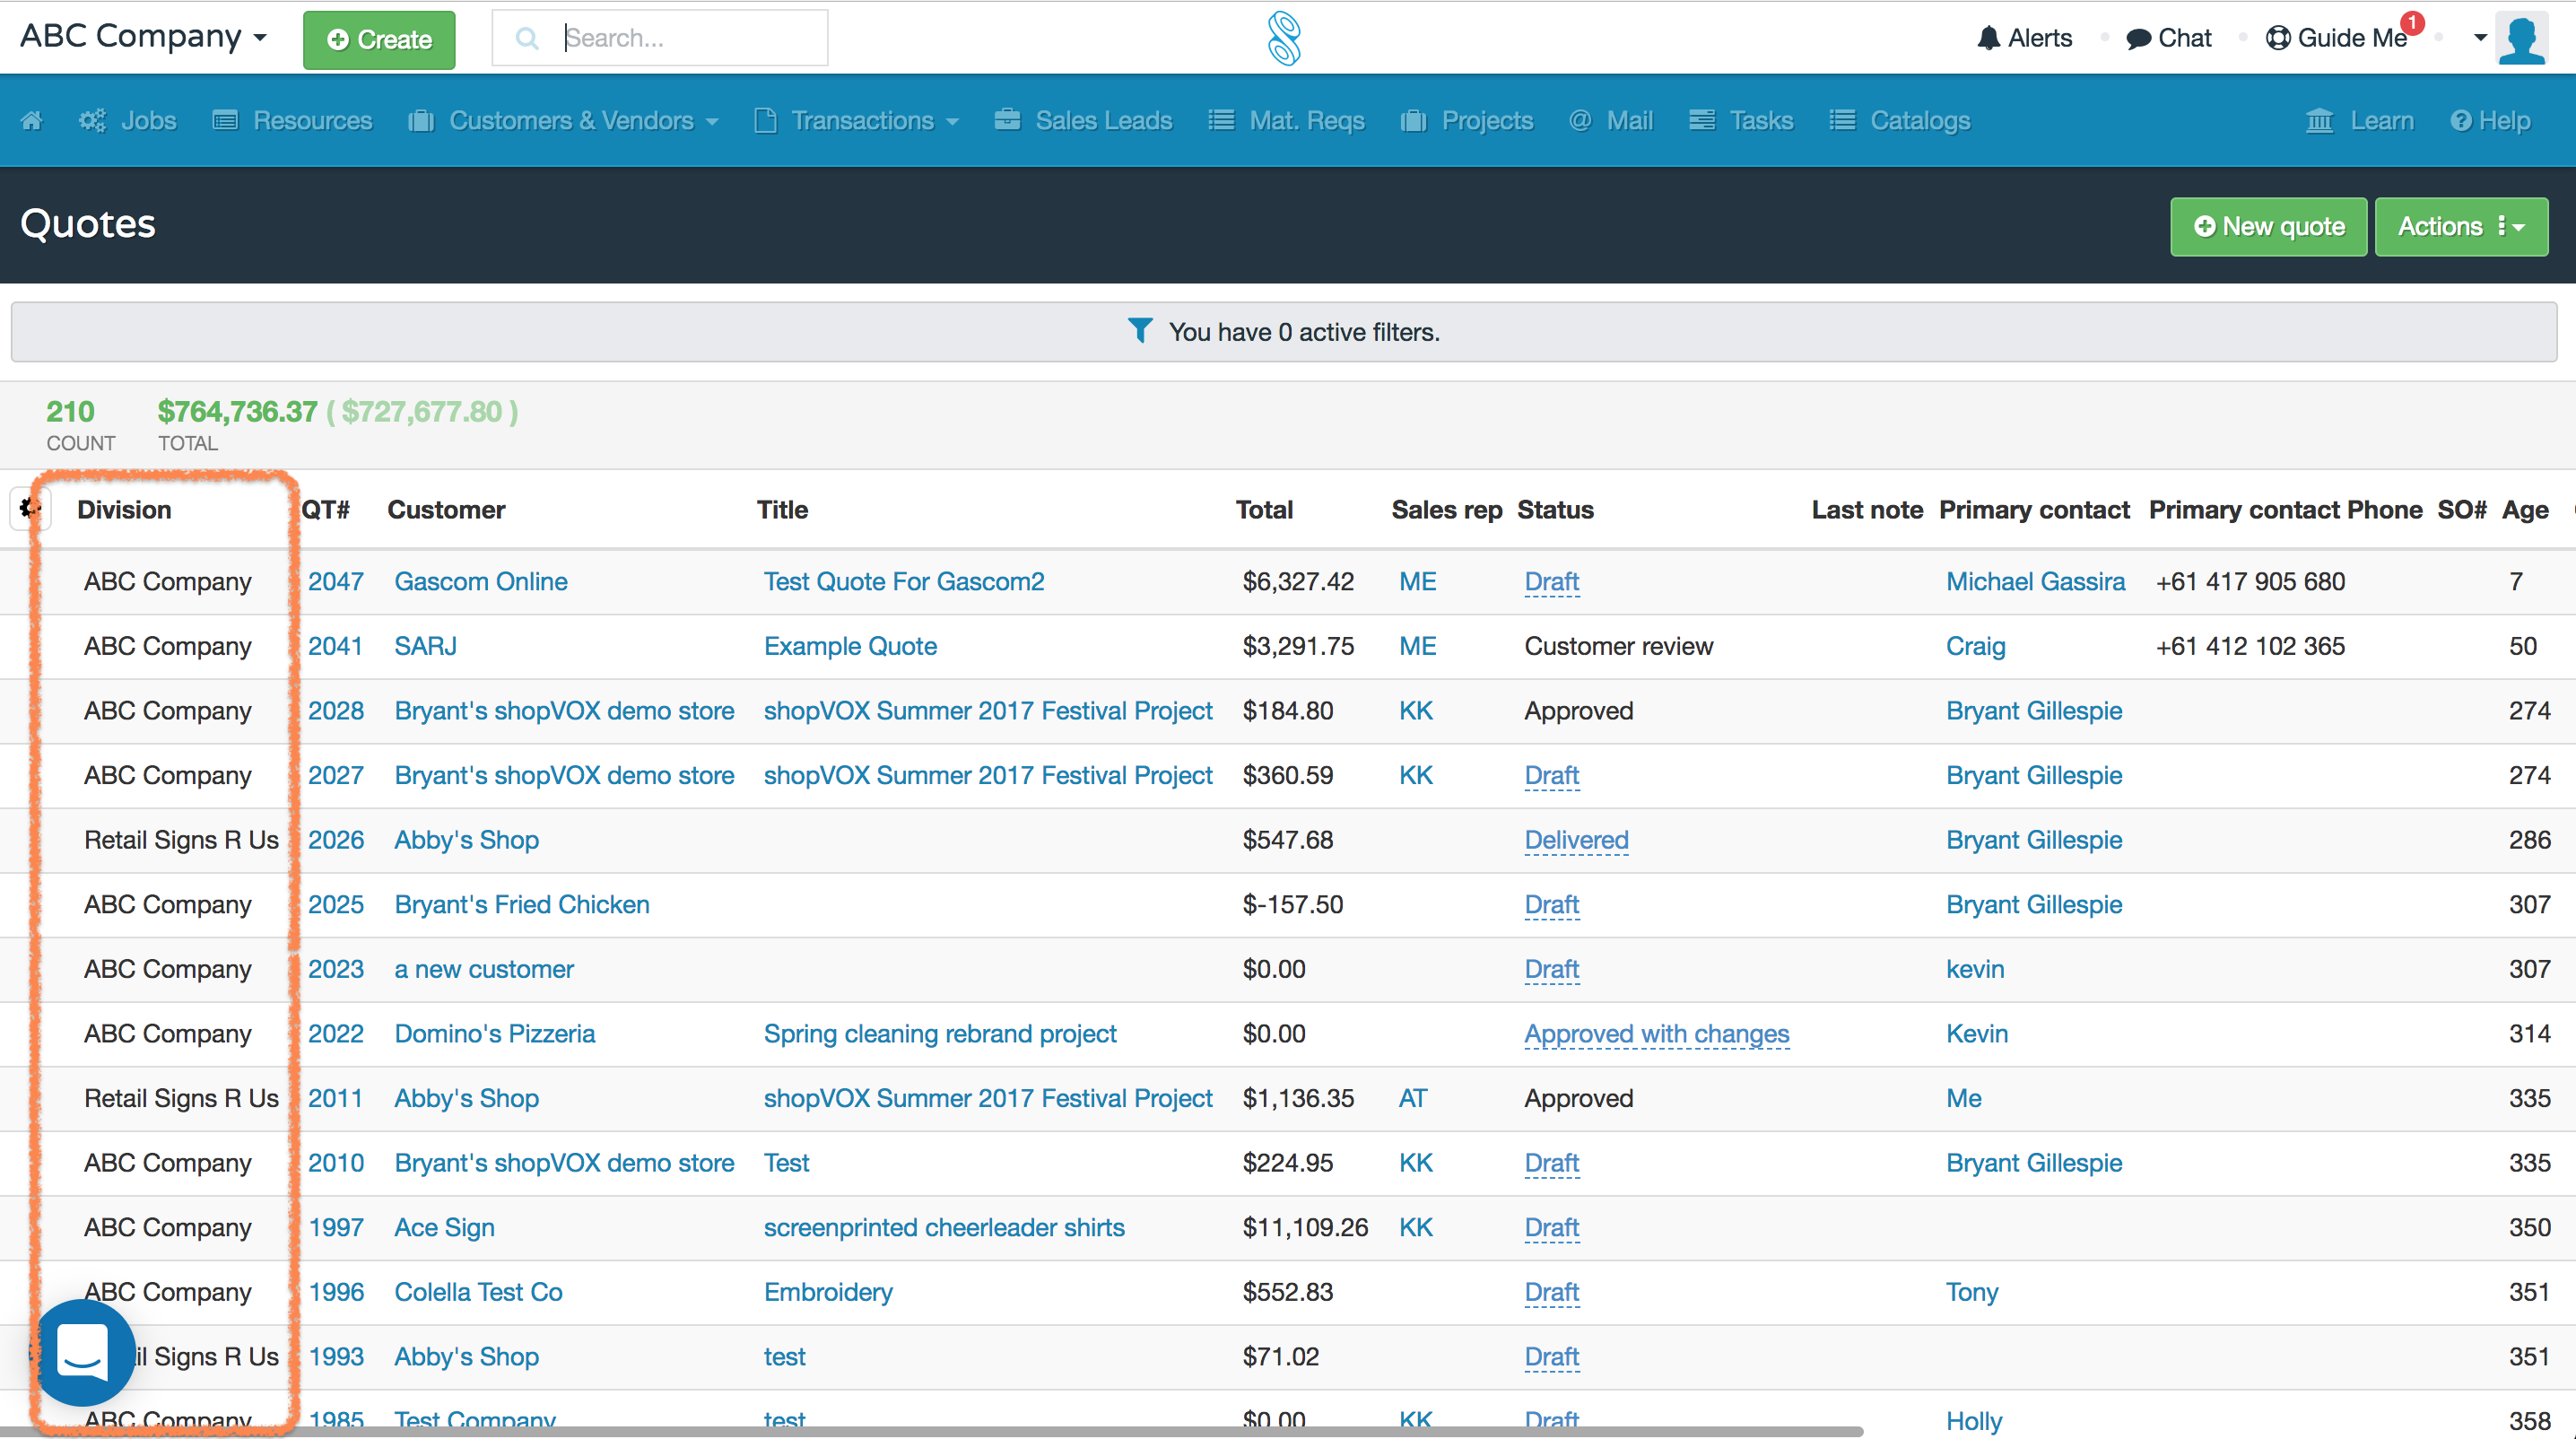Screen dimensions: 2576x1439
Task: Click the filter funnel icon
Action: (x=1140, y=331)
